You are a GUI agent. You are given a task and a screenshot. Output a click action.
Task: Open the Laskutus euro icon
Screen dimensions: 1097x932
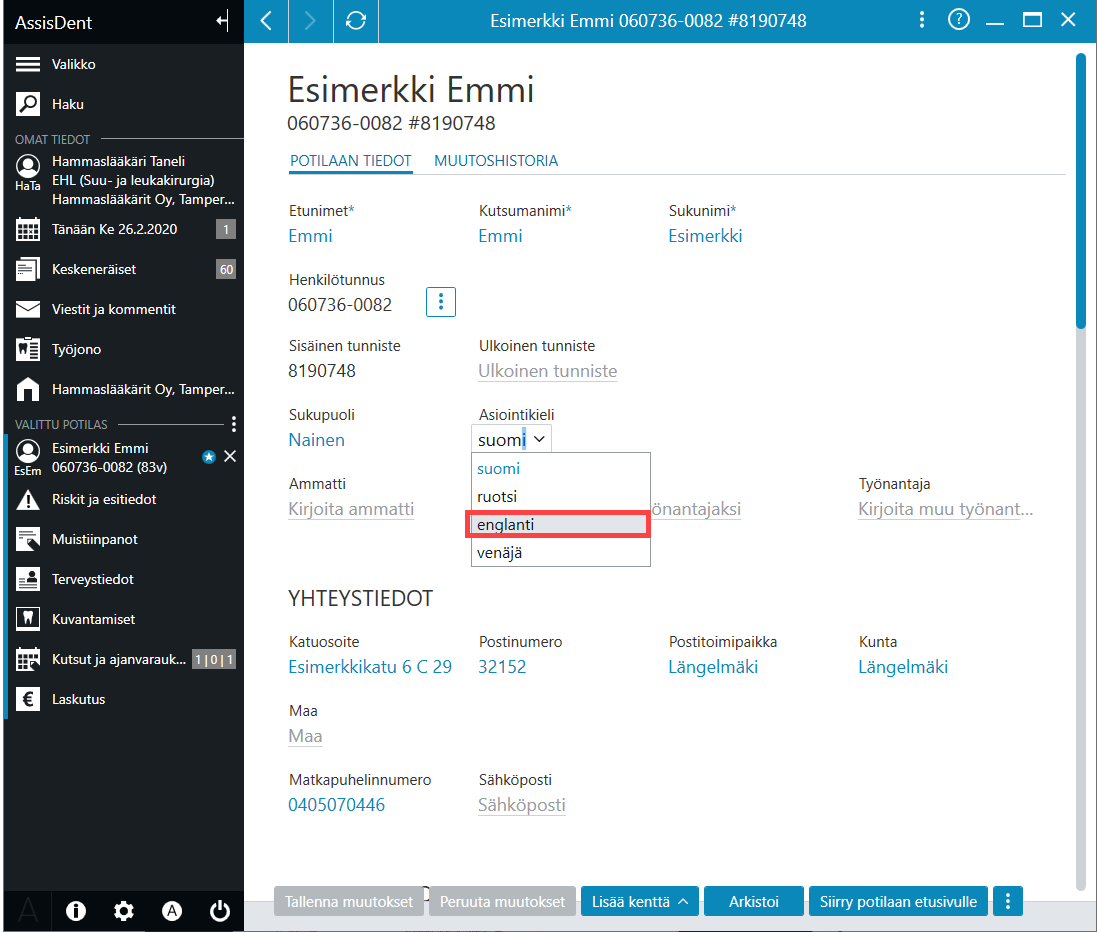[x=28, y=699]
